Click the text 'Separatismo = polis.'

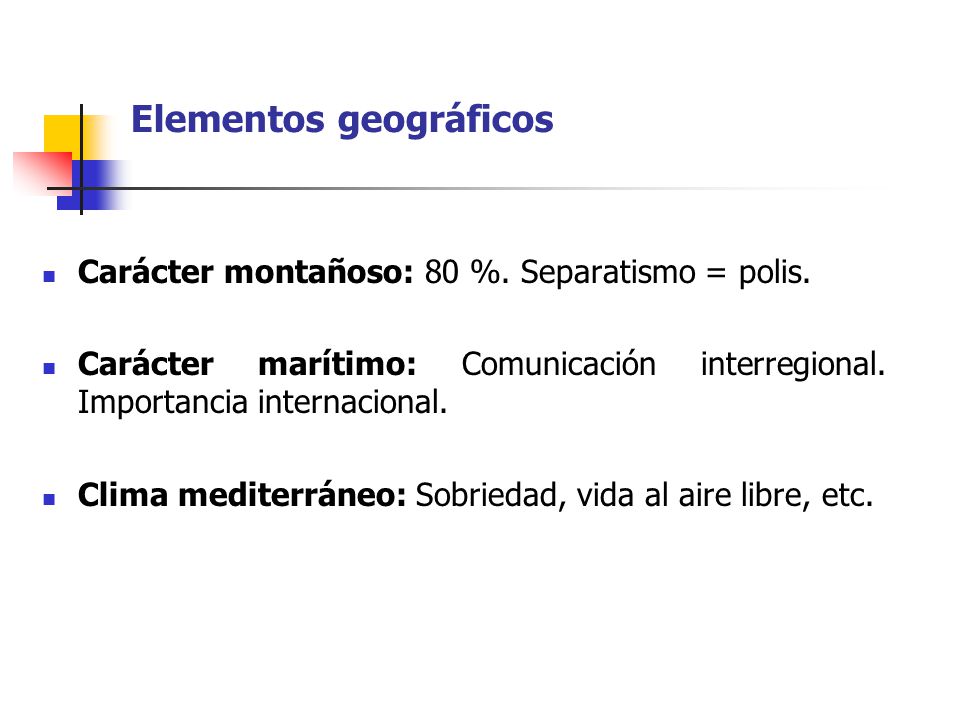[666, 273]
